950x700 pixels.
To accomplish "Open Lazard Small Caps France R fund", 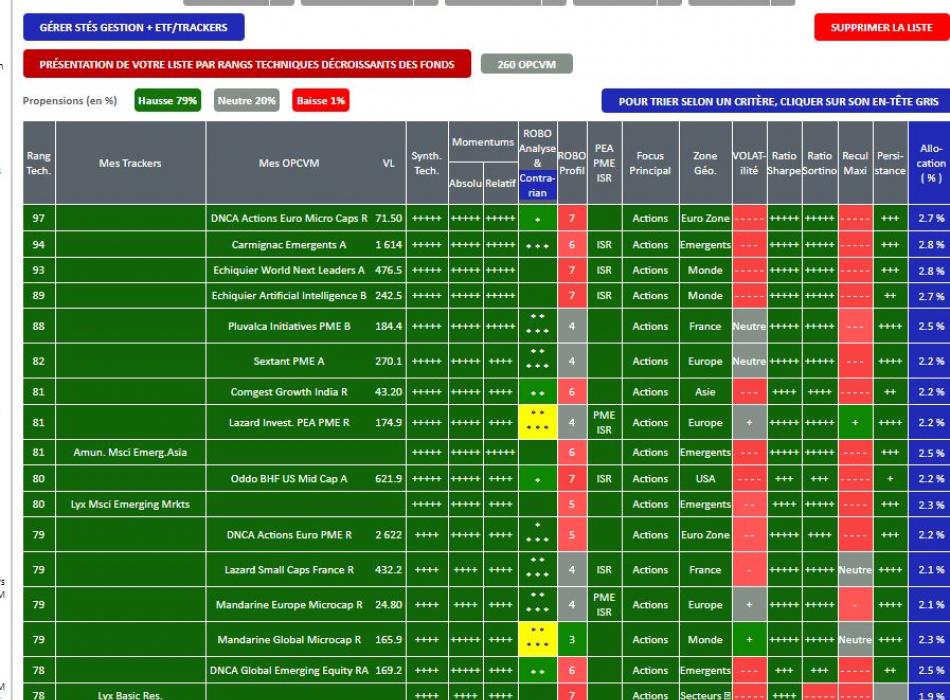I will pos(289,570).
